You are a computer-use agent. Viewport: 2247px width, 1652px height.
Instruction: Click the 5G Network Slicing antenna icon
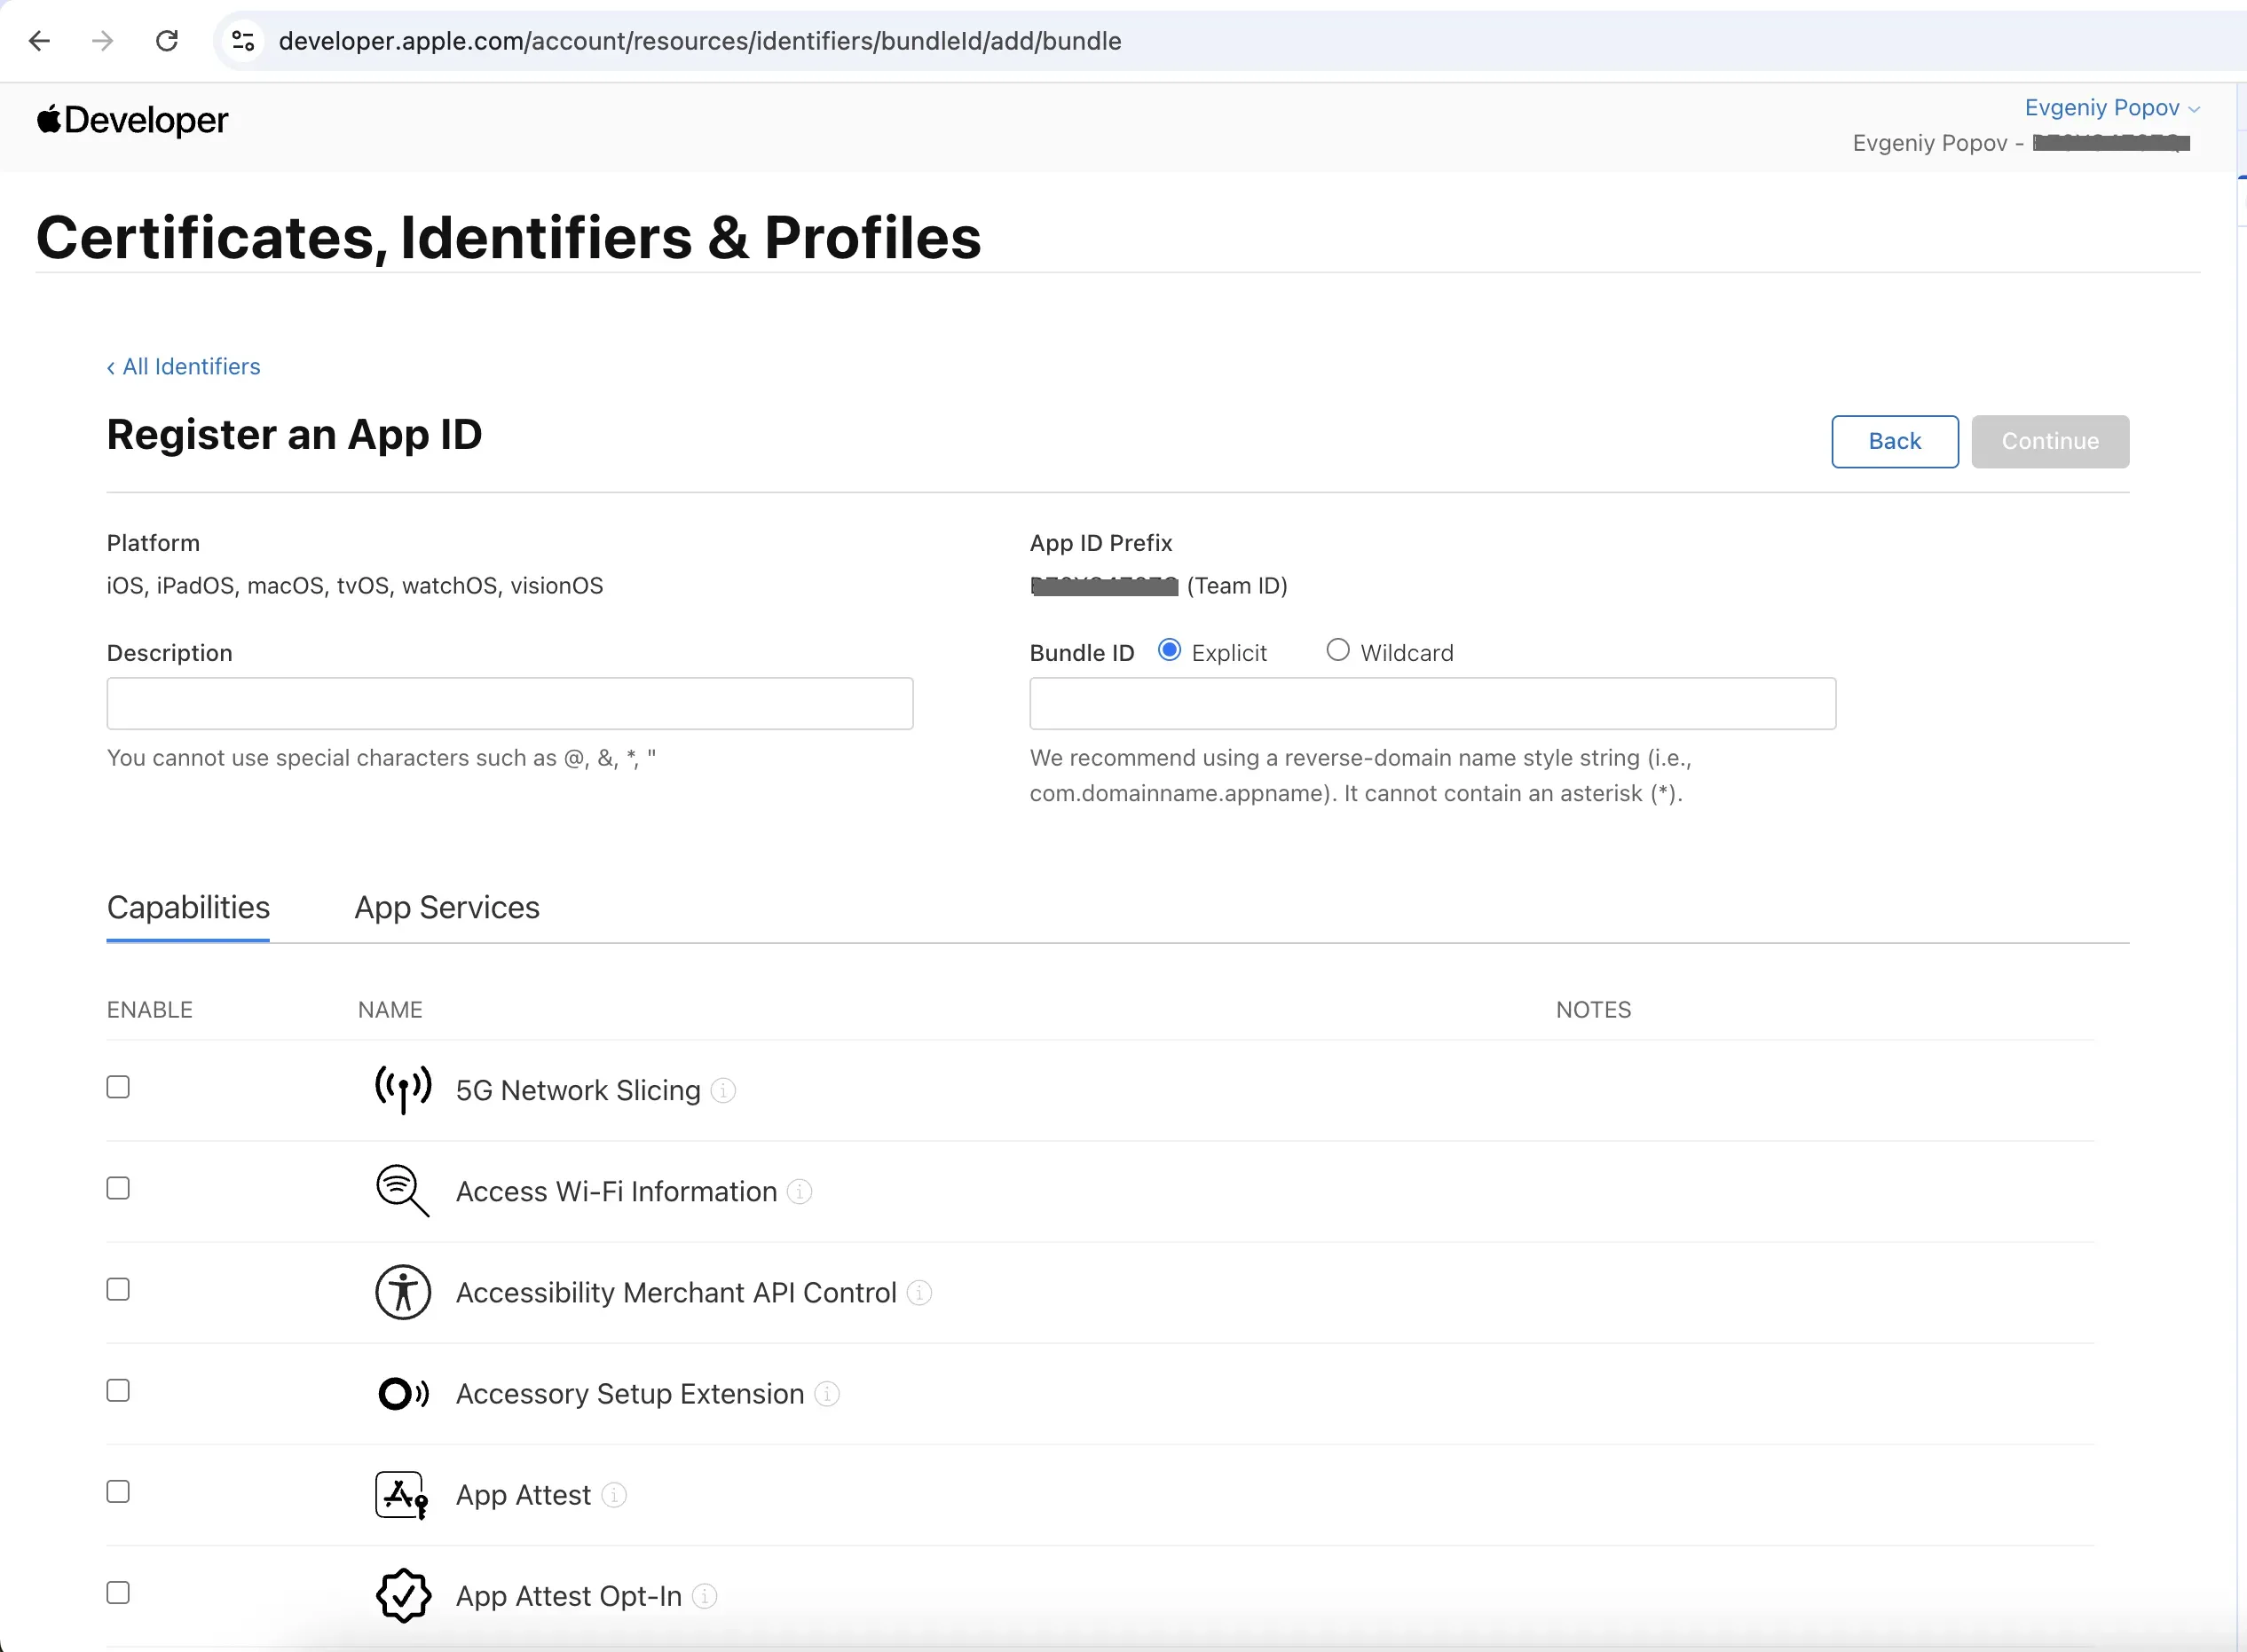point(403,1089)
